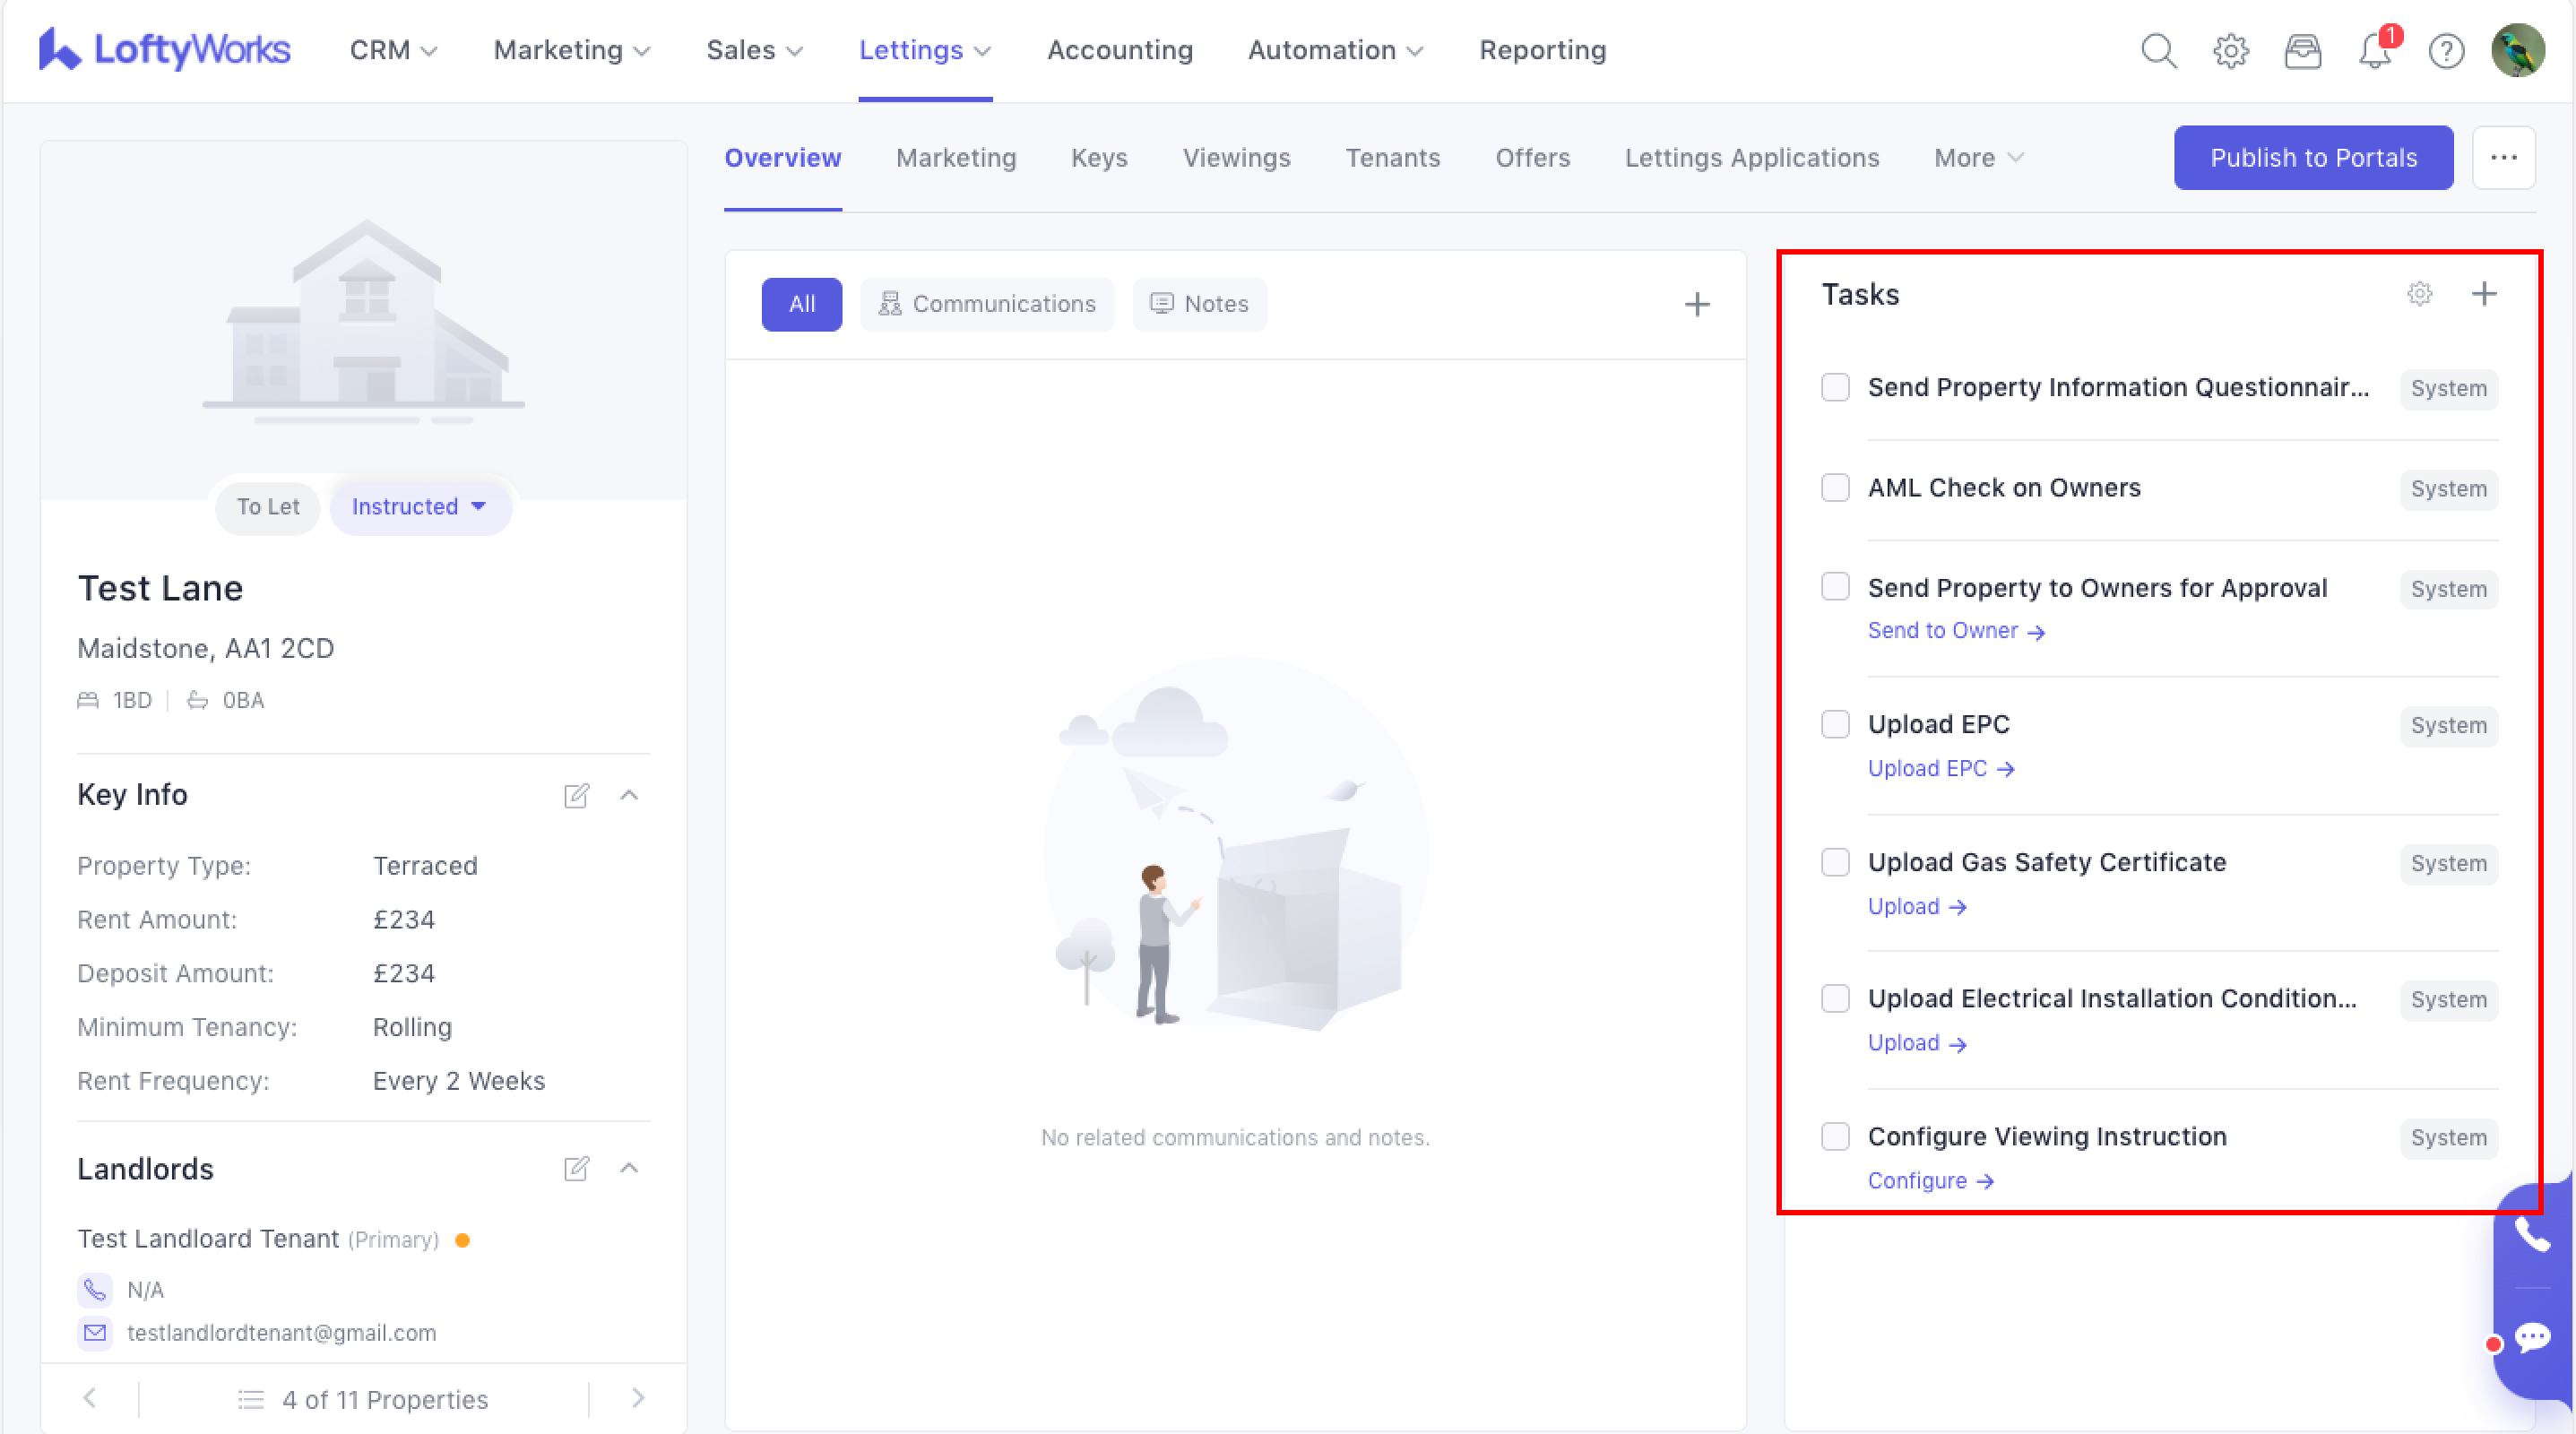Image resolution: width=2576 pixels, height=1434 pixels.
Task: Follow the Send to Owner link
Action: 1955,631
